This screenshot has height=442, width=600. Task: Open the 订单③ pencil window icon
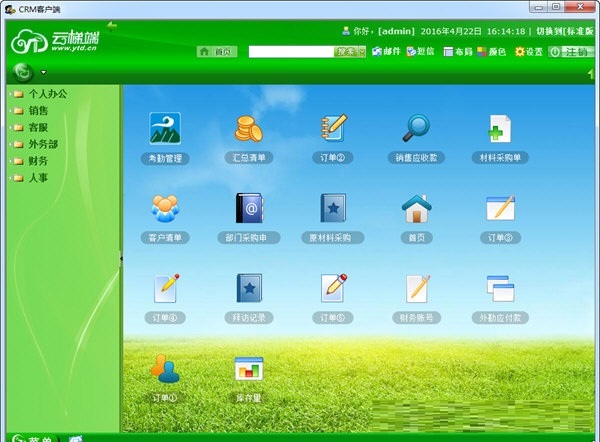500,208
